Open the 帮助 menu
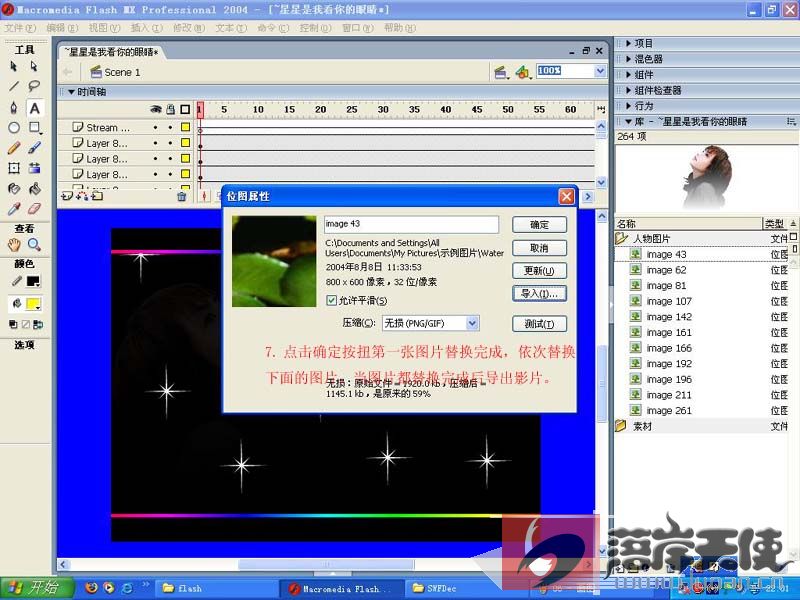 (x=399, y=28)
